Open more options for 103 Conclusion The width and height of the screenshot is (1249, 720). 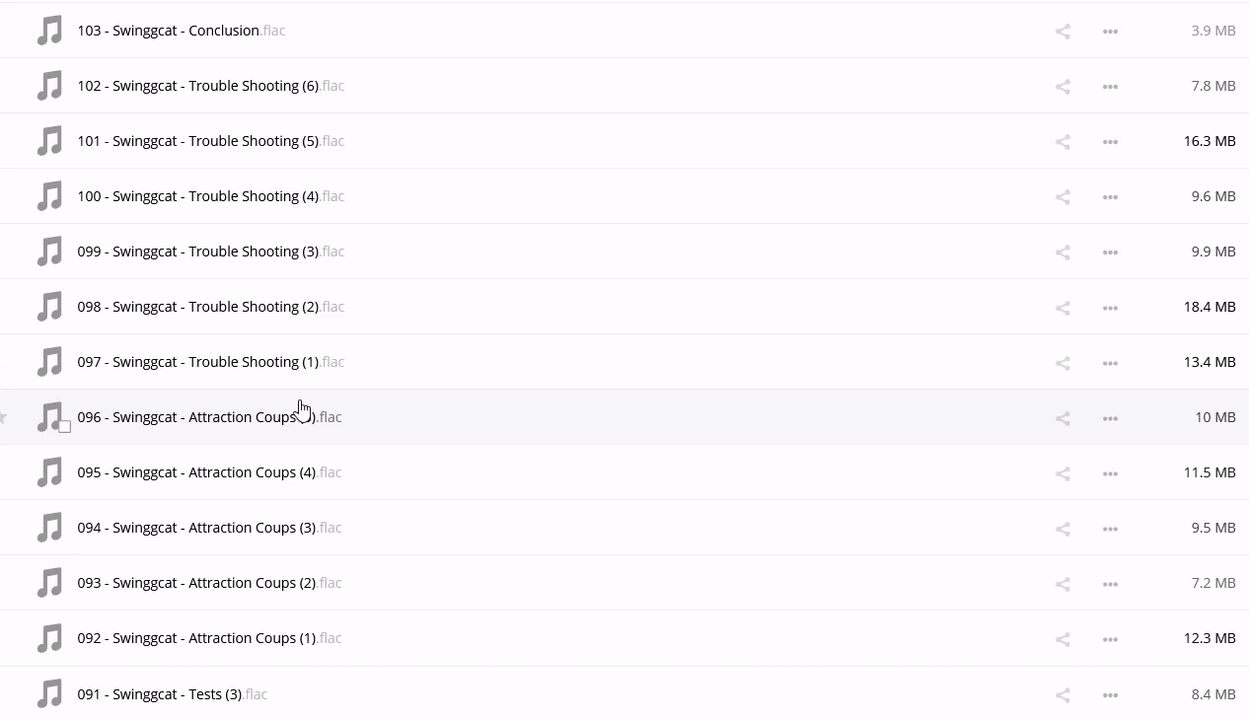point(1110,32)
